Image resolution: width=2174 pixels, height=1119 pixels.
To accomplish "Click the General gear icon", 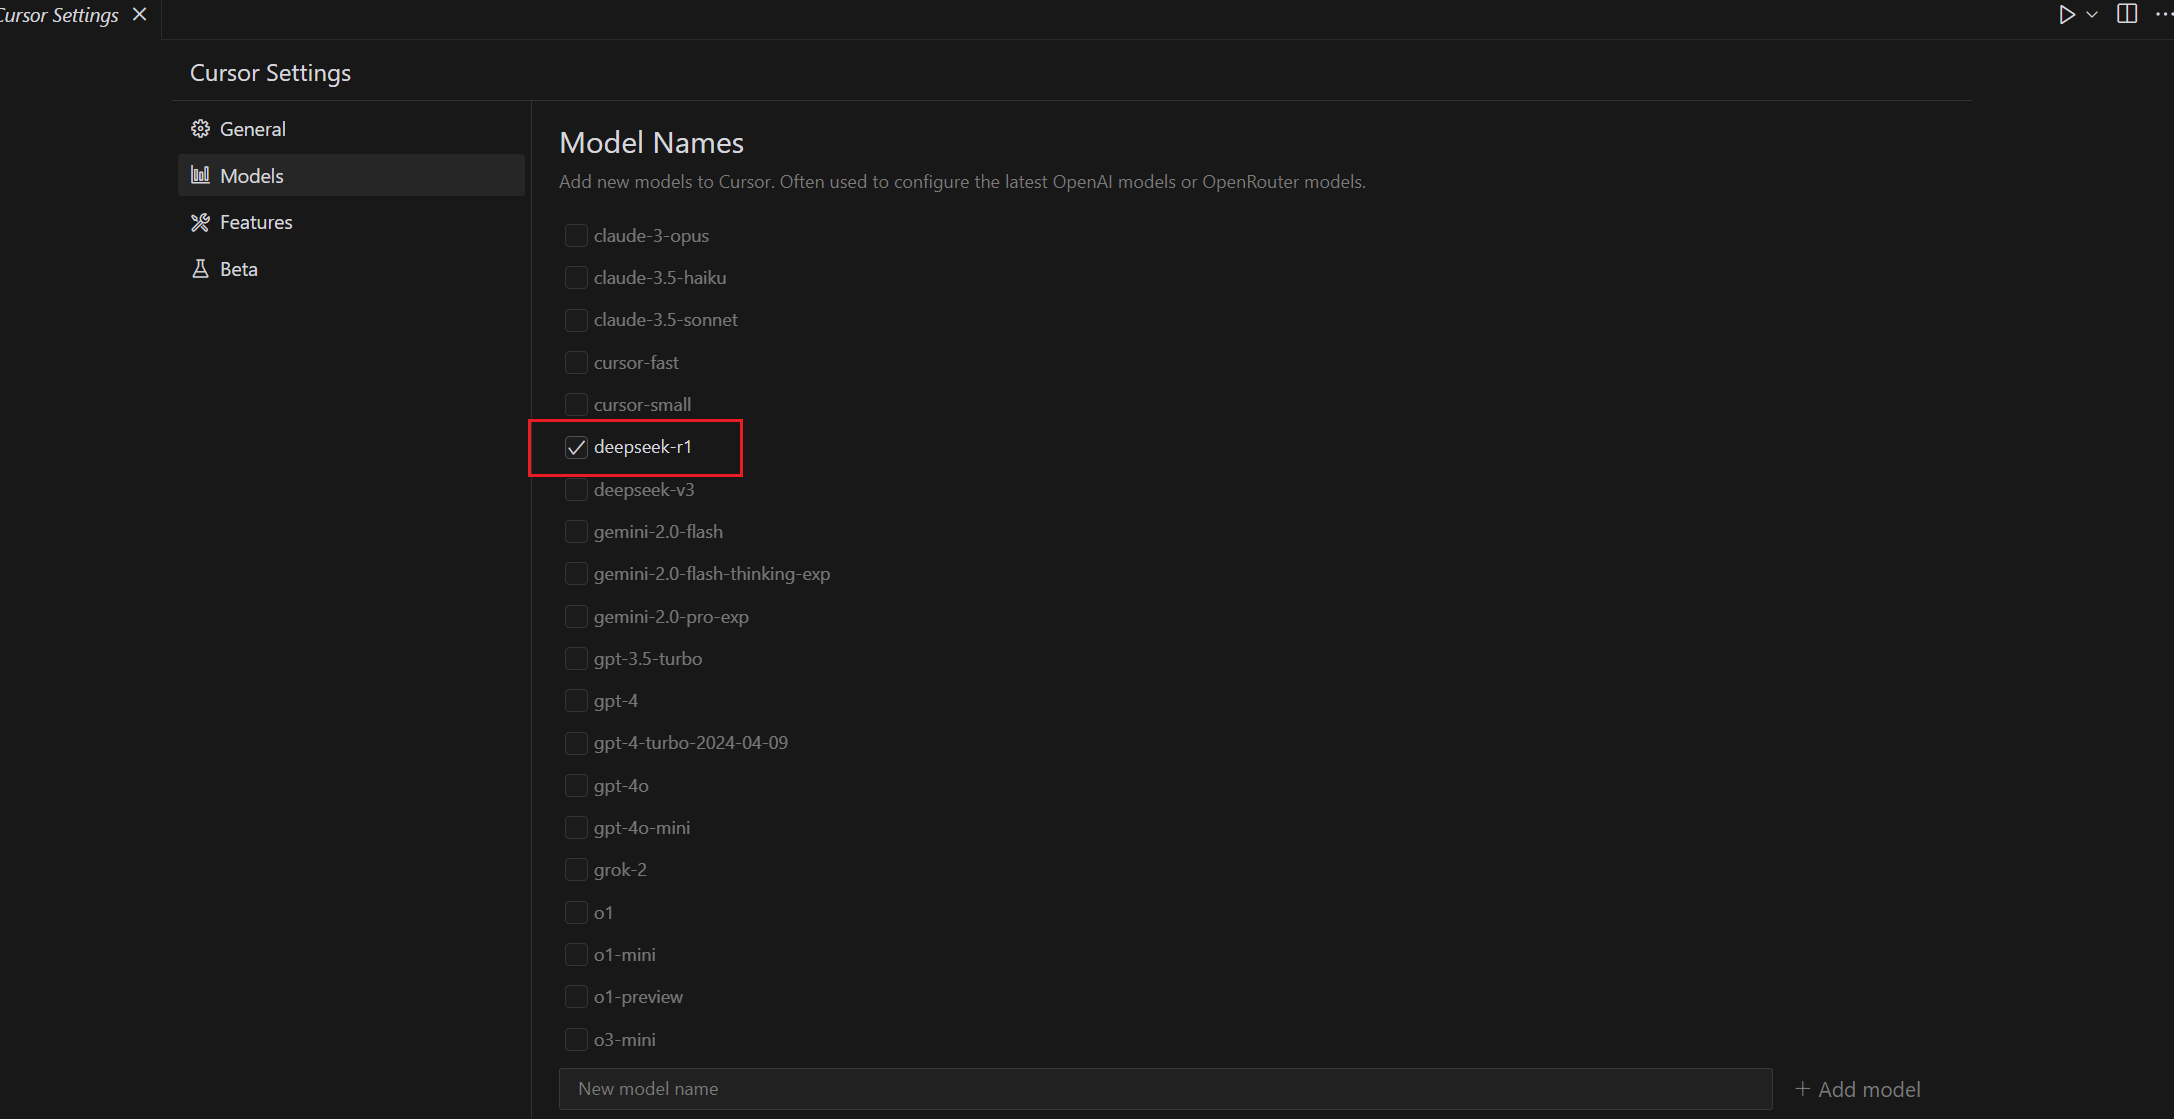I will [x=200, y=129].
